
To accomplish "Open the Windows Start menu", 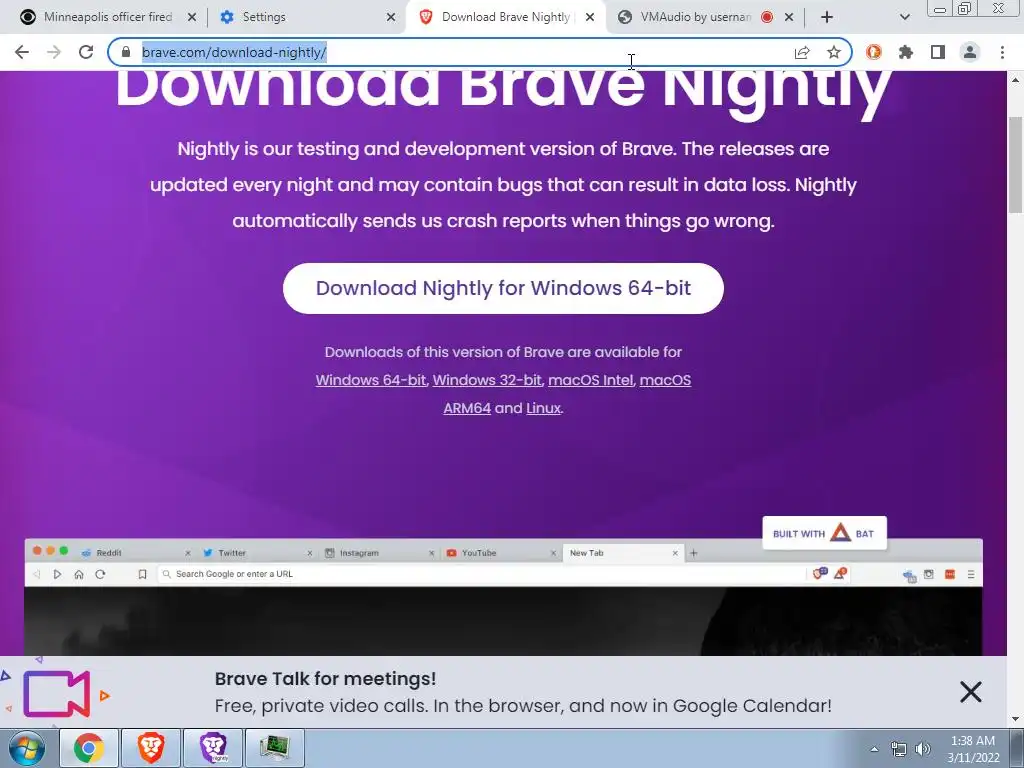I will pos(25,748).
